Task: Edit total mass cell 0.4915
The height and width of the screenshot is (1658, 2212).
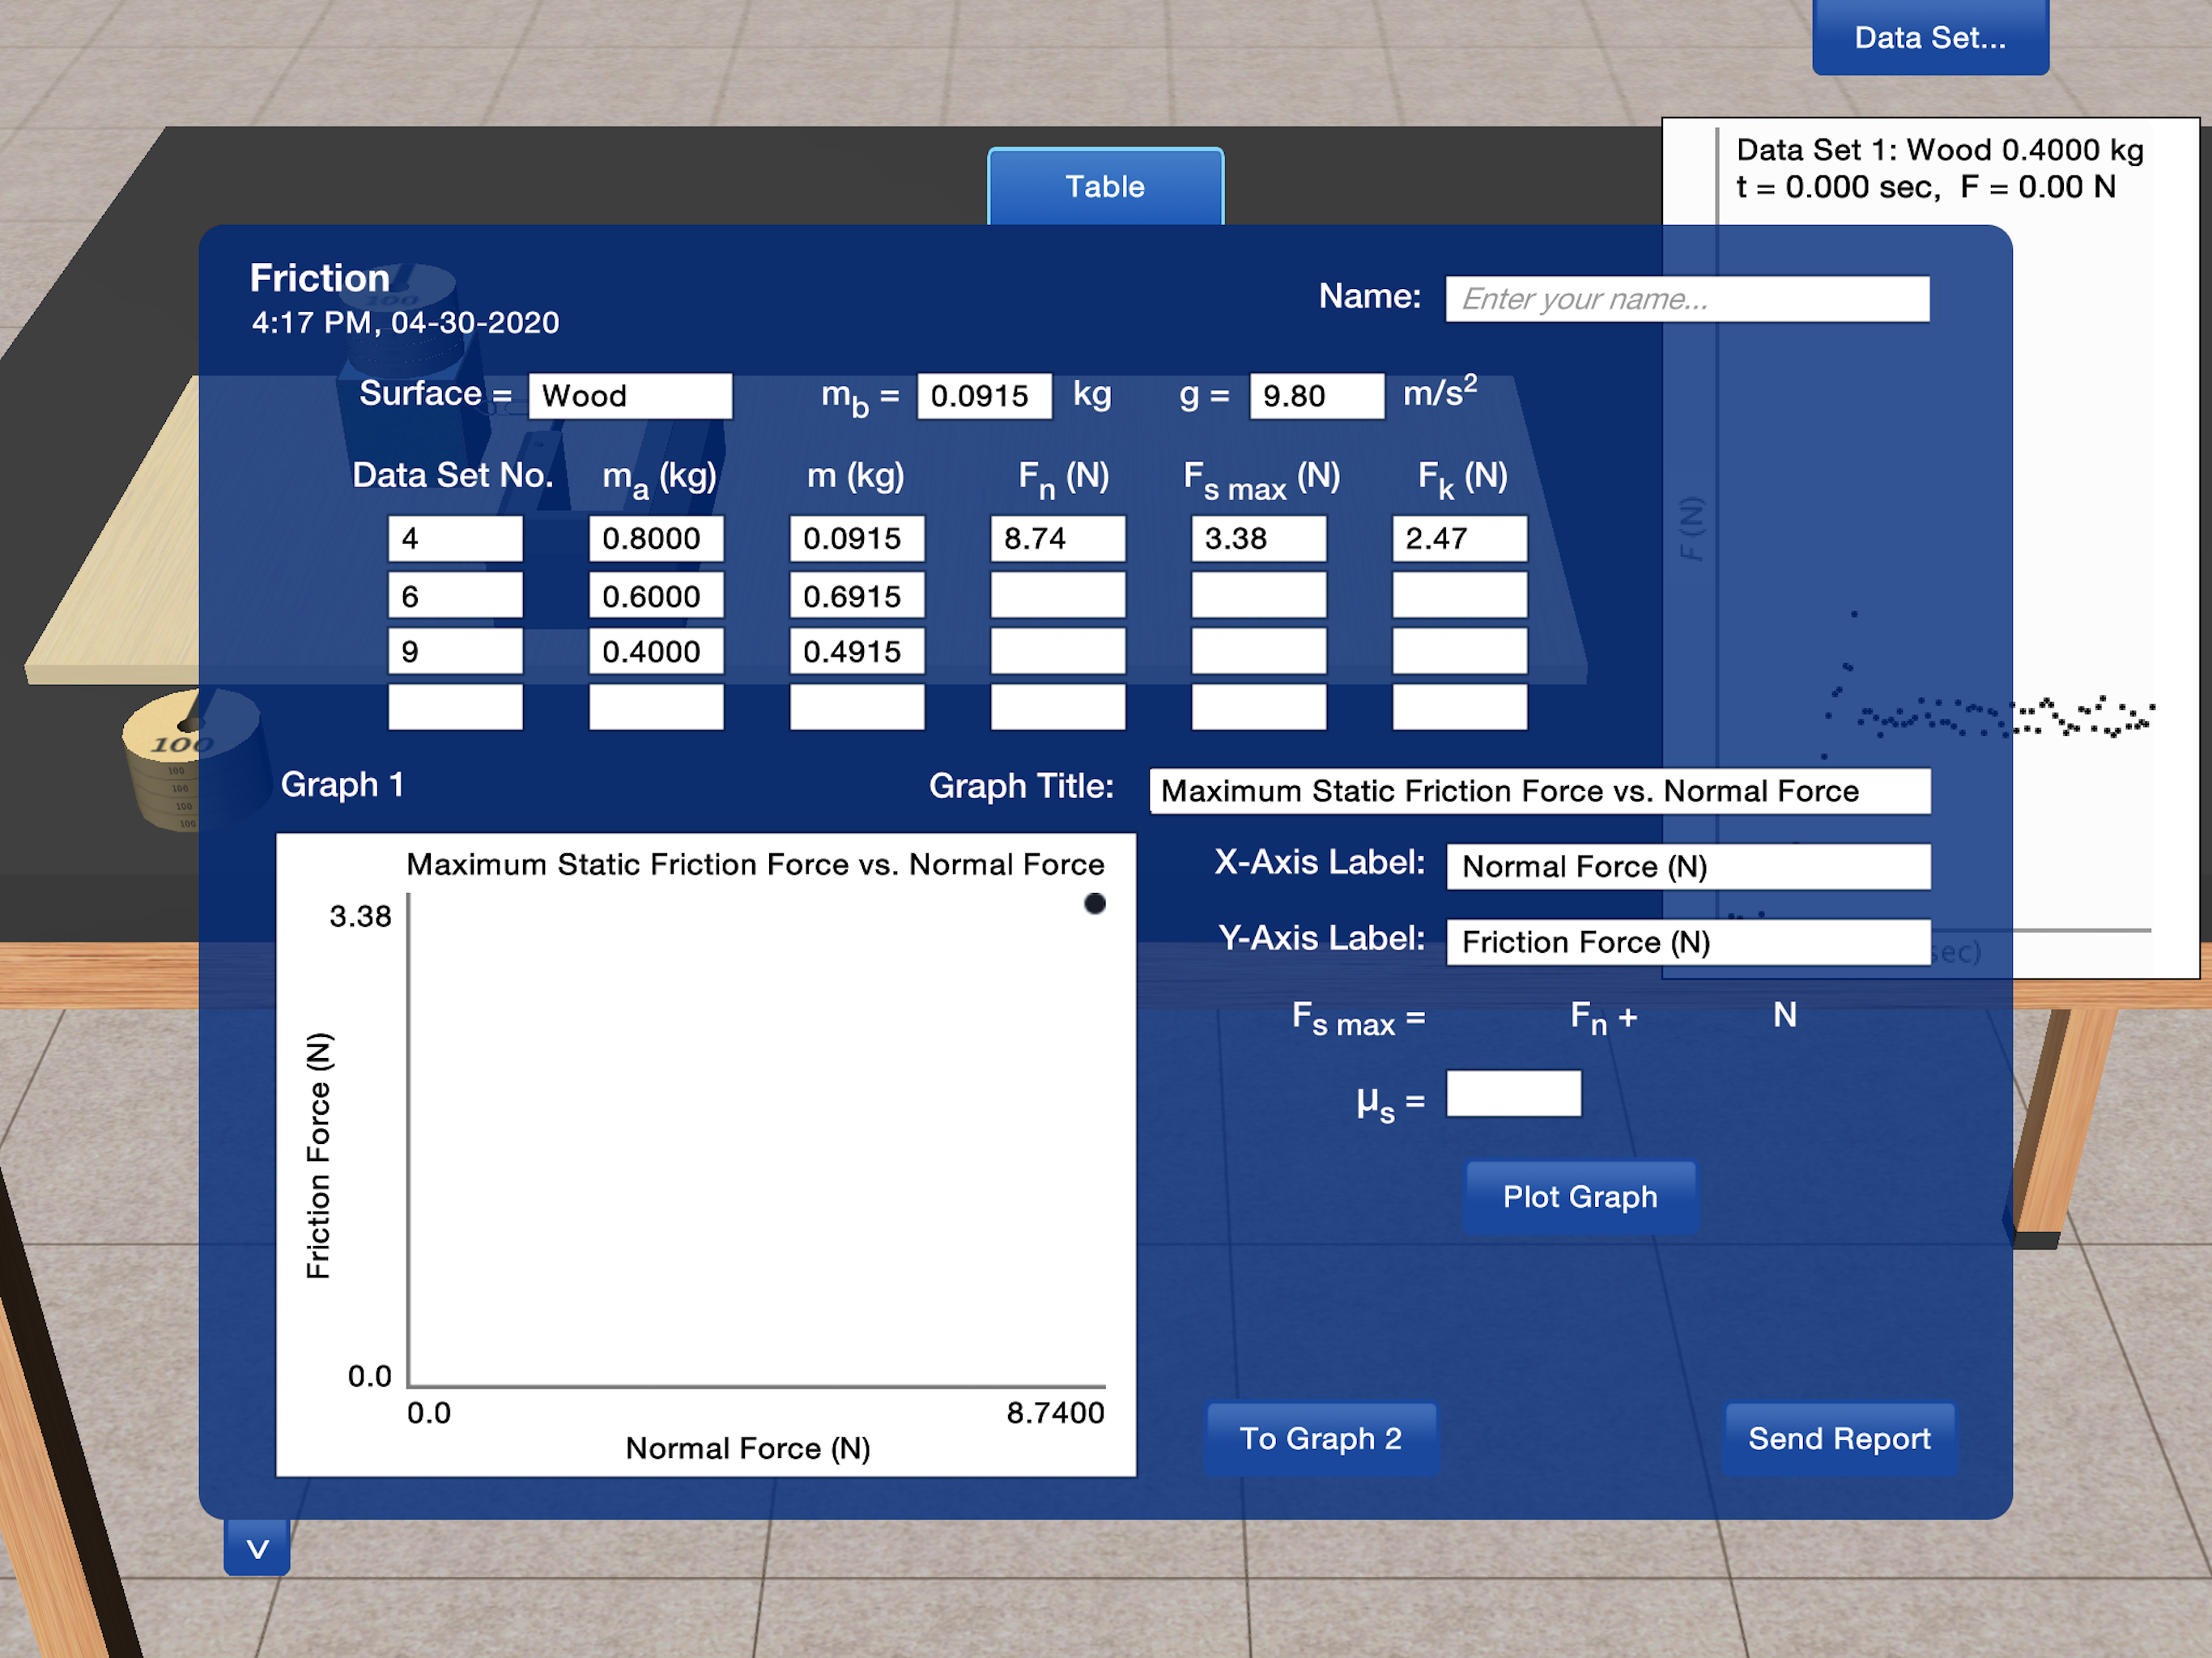Action: coord(857,651)
